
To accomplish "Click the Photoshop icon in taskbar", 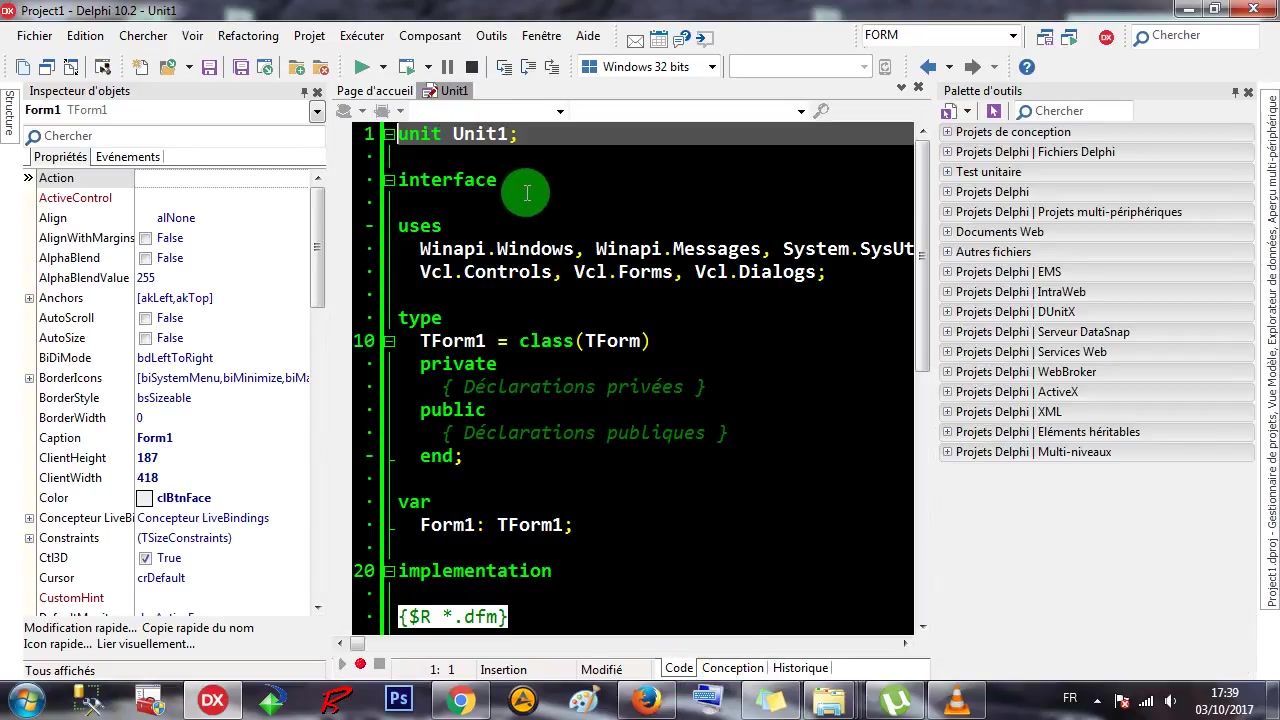I will (399, 699).
